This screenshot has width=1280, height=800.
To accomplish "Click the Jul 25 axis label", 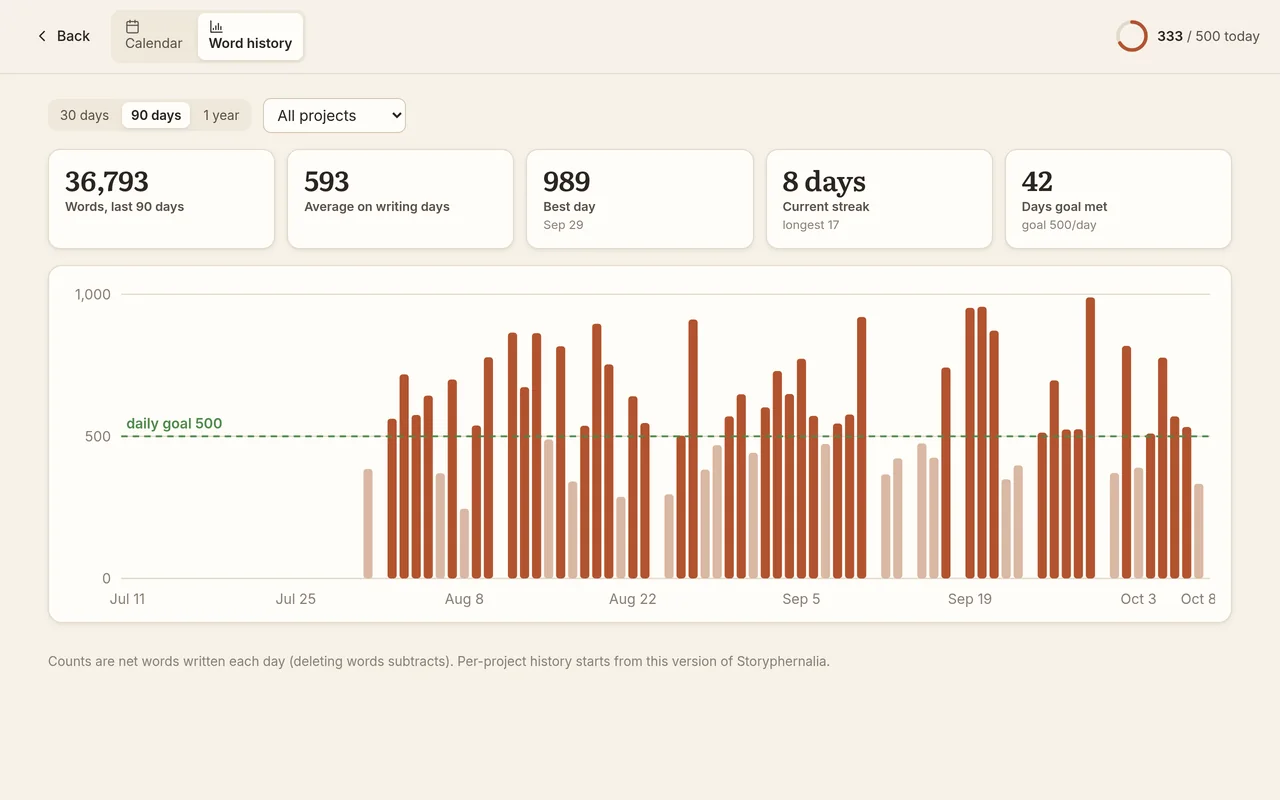I will pos(296,599).
